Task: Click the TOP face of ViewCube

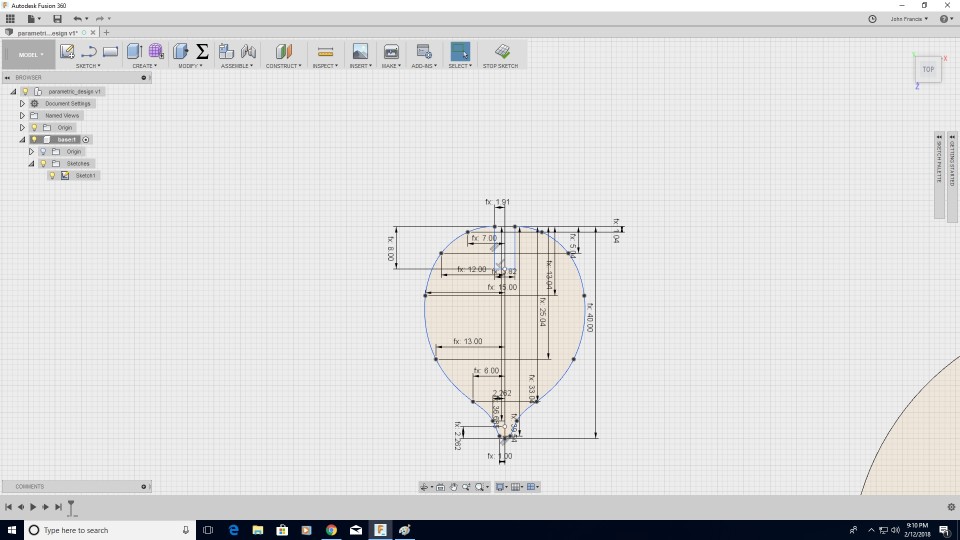Action: pos(928,69)
